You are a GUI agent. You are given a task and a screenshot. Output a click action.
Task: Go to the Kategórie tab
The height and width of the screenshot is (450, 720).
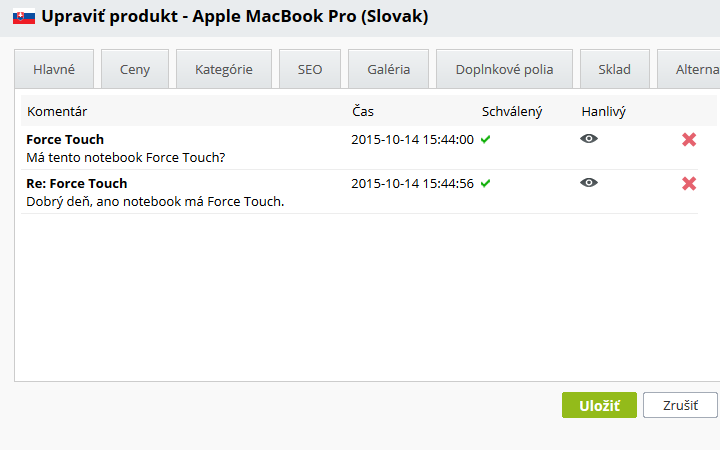pyautogui.click(x=224, y=69)
